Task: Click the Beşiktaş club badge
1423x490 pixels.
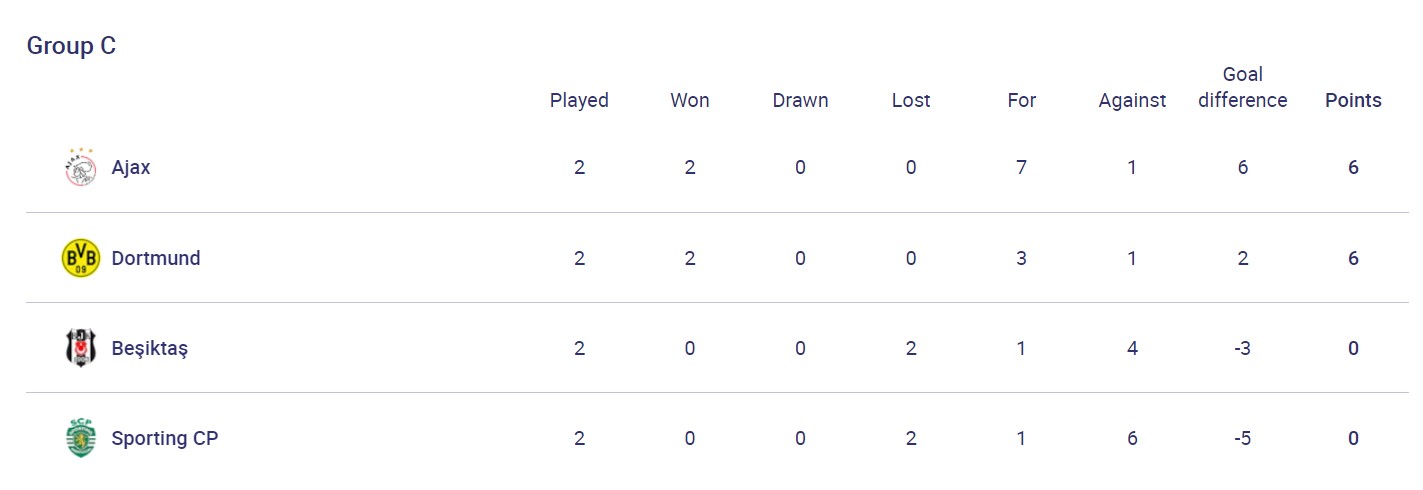Action: pos(80,348)
